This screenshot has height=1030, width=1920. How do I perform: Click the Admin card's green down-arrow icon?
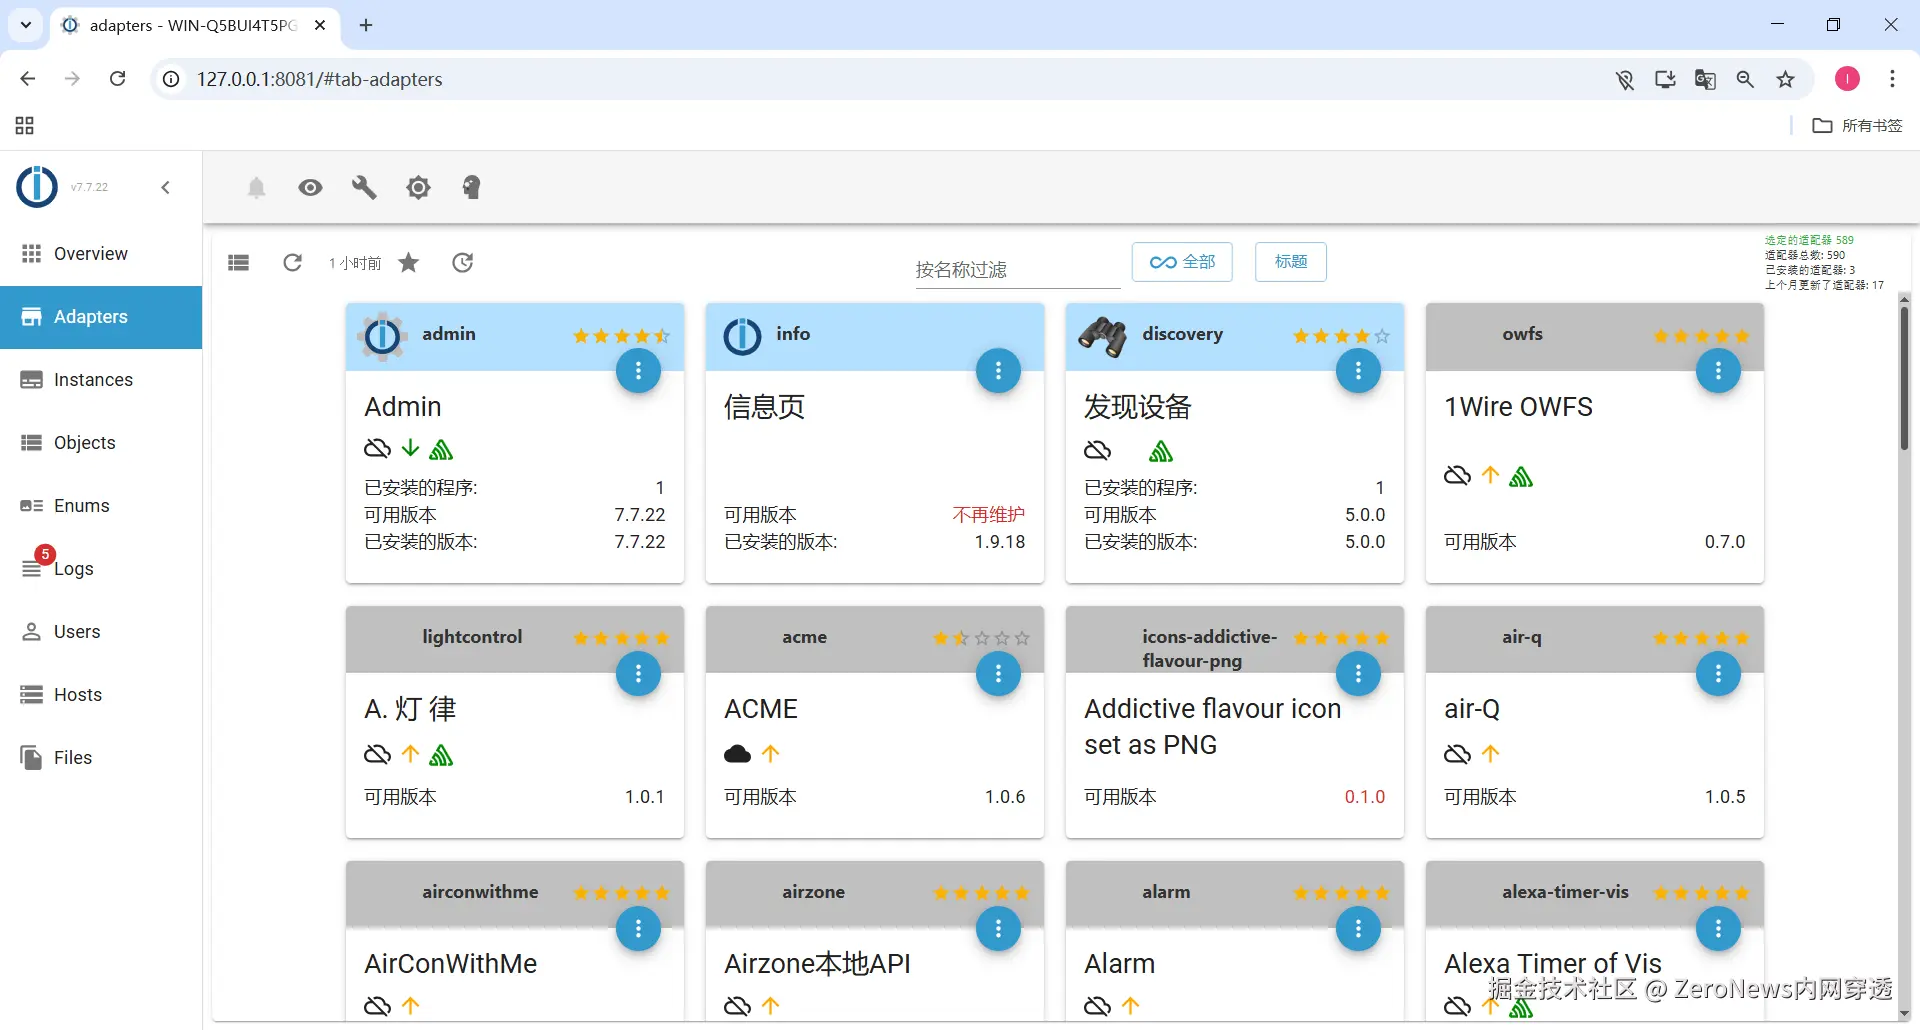click(x=410, y=448)
